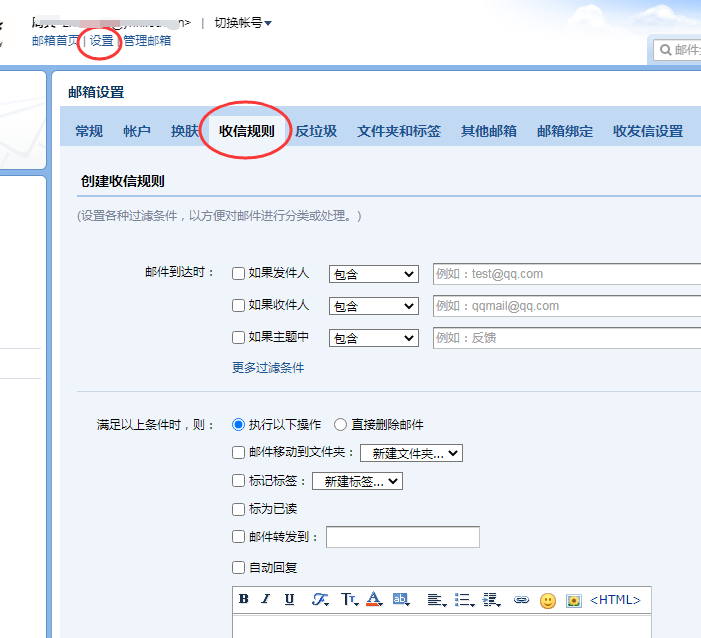Click the underline icon in the editor
This screenshot has width=701, height=638.
coord(289,600)
